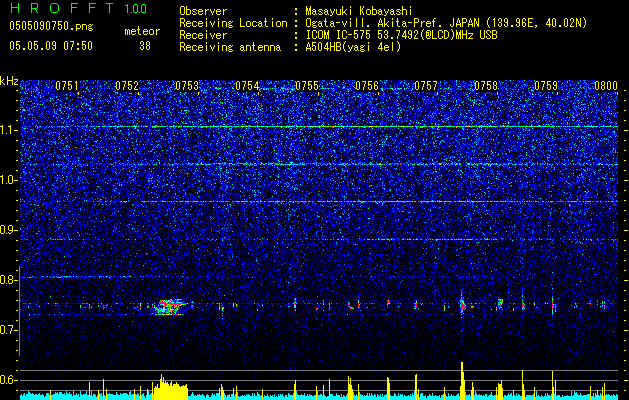This screenshot has width=629, height=400.
Task: Click the 0.9 kHz axis label
Action: point(8,230)
